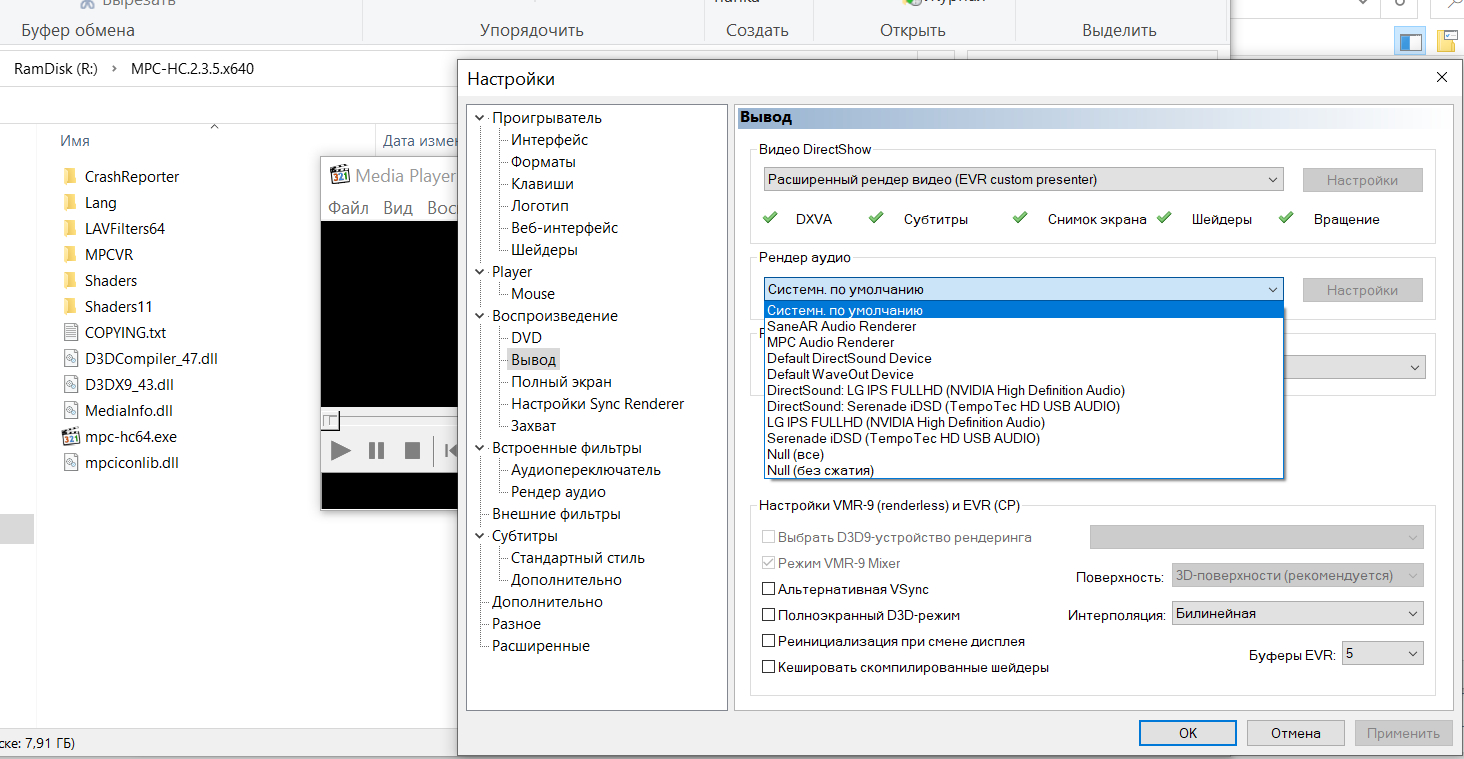Choose MPC Audio Renderer in the dropdown list

(1023, 342)
